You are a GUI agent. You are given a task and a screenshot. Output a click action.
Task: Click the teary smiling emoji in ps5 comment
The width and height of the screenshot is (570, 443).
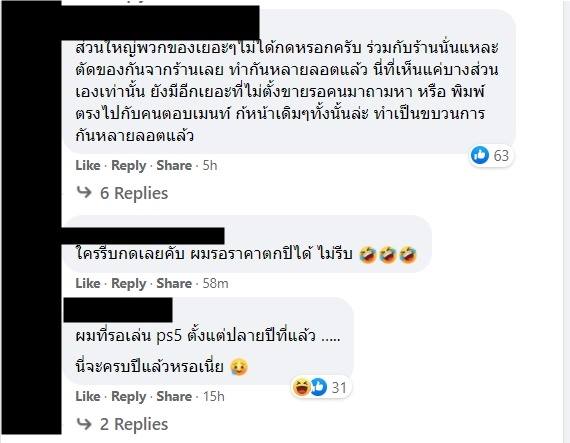tap(239, 366)
